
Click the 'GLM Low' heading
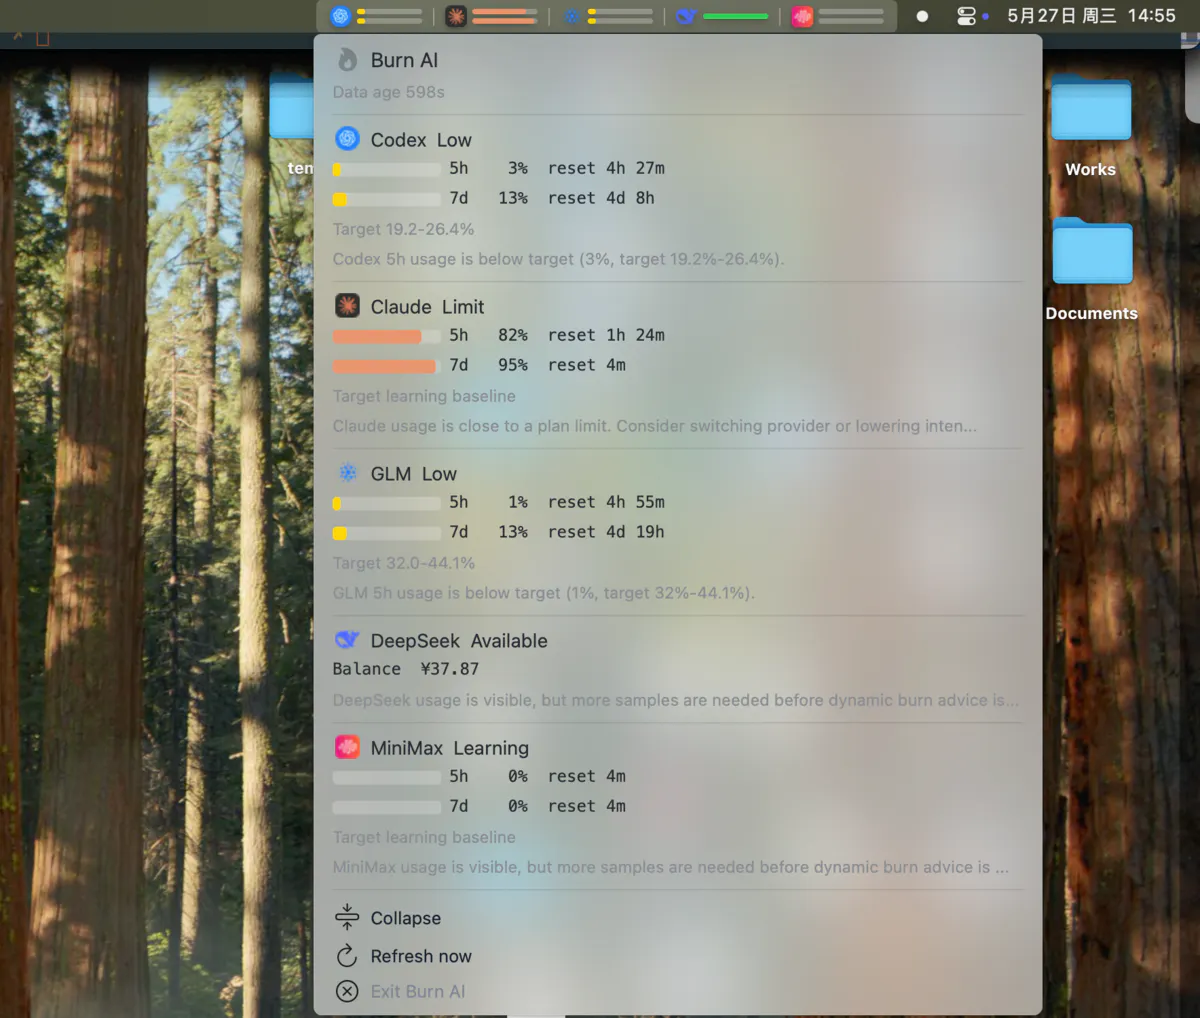pos(413,474)
